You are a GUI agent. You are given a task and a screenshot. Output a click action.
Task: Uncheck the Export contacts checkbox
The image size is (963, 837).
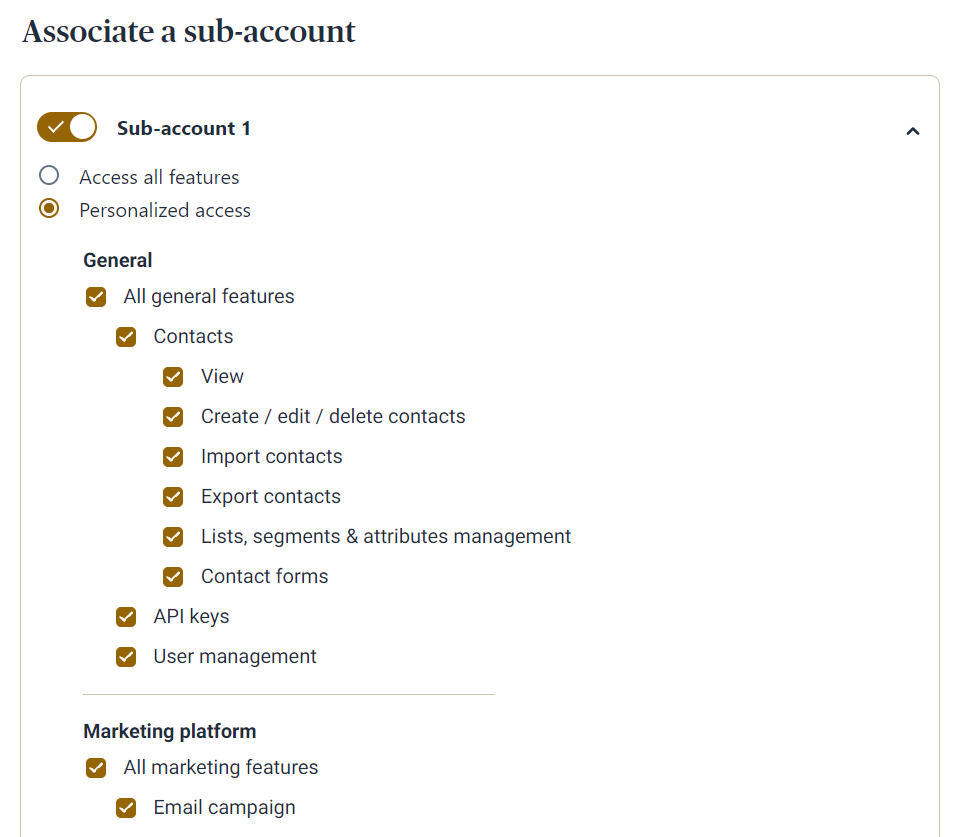click(x=173, y=497)
